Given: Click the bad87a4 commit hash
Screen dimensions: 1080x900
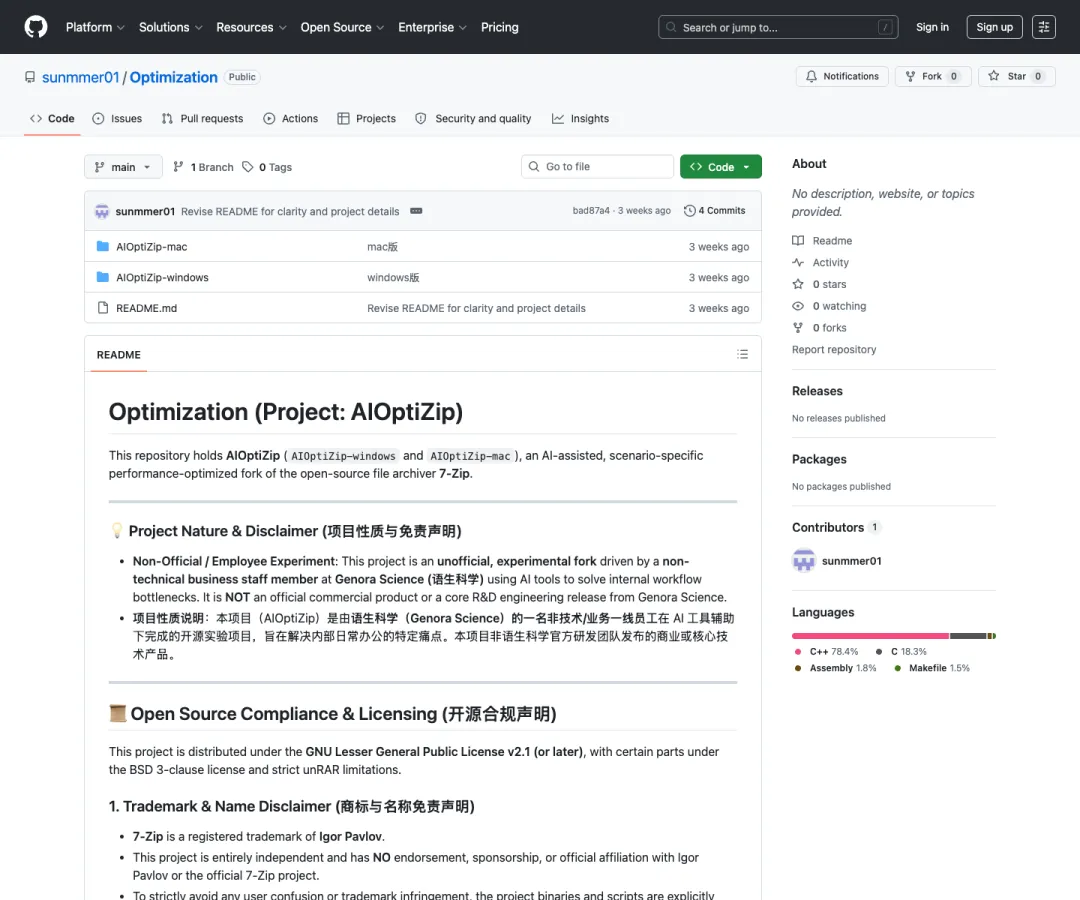Looking at the screenshot, I should [591, 211].
